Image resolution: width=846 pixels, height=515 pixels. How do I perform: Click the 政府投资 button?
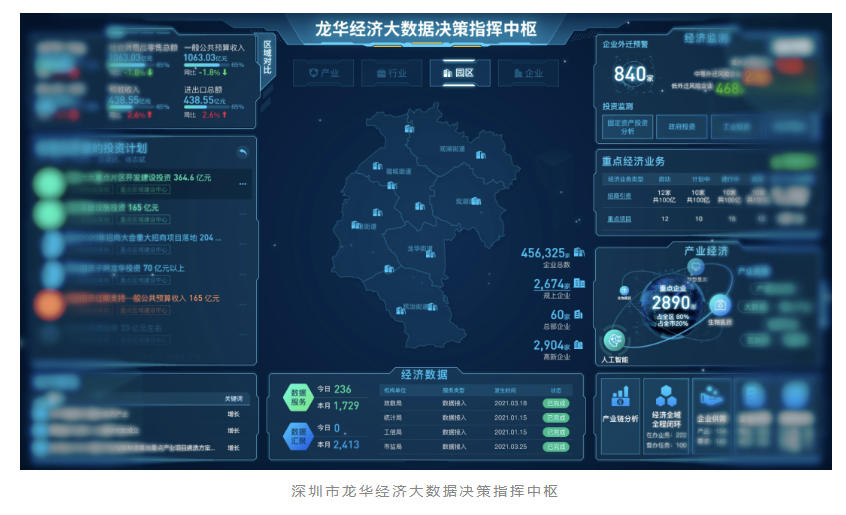681,126
